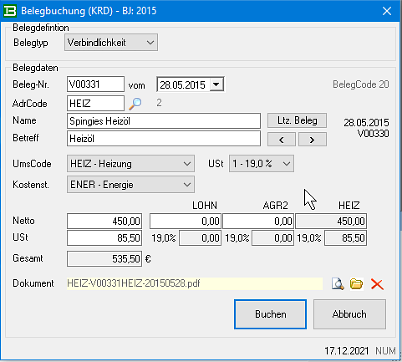Click the Ltz. Beleg button
This screenshot has width=402, height=362.
click(x=297, y=121)
